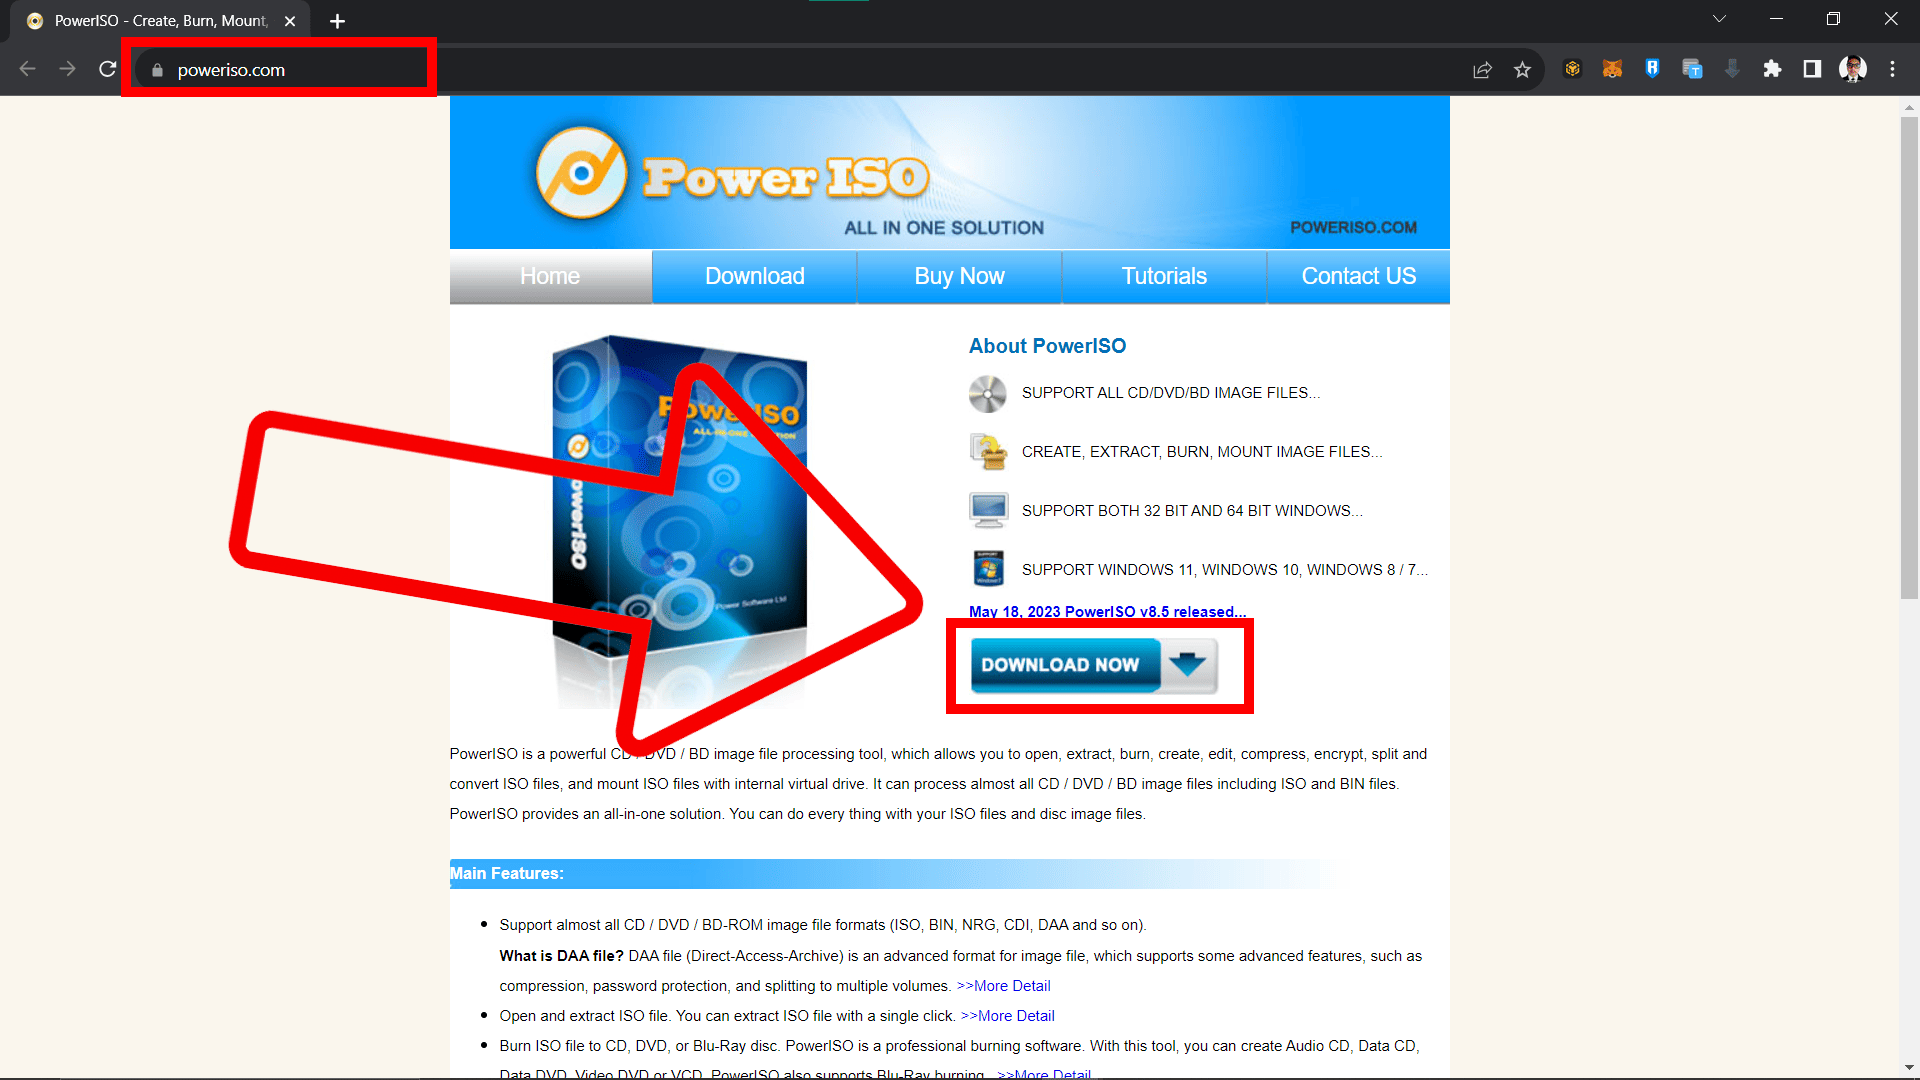Click the Download tab in navigation
Screen dimensions: 1920x1080
click(x=754, y=276)
